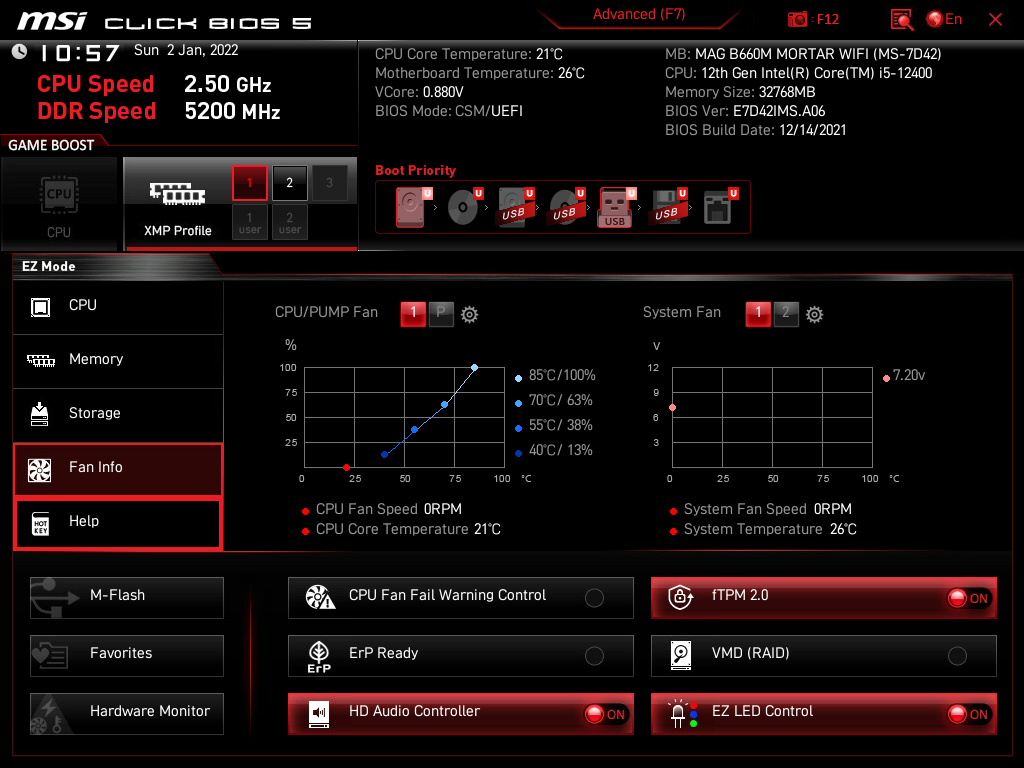Turn off HD Audio Controller

click(605, 714)
